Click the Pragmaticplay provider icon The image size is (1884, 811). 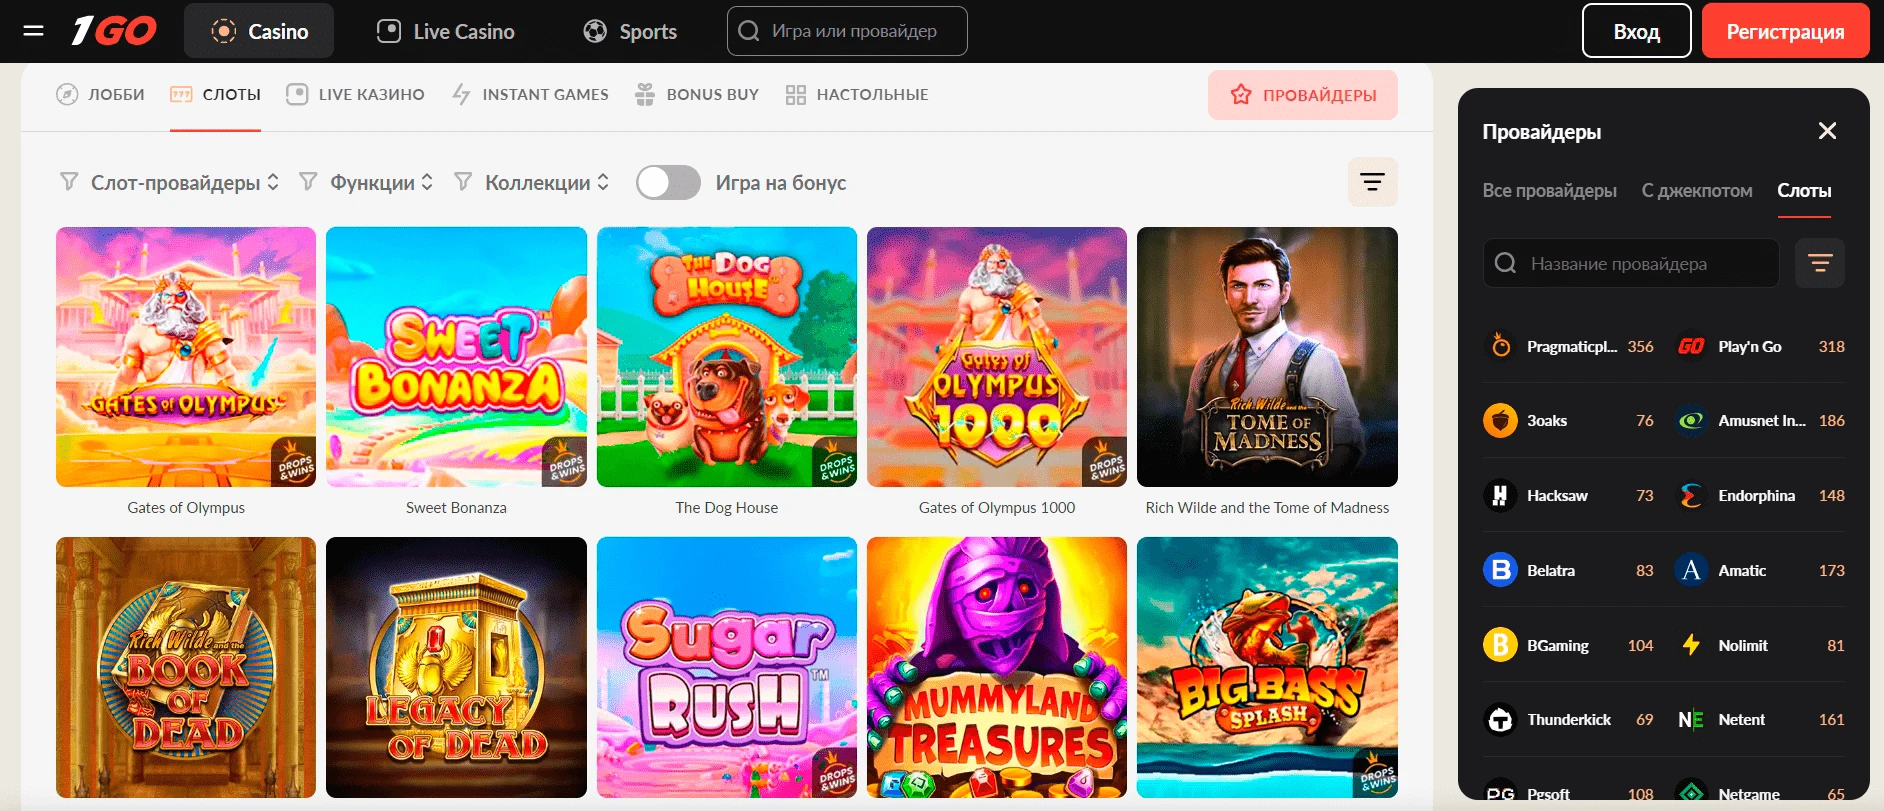[1500, 346]
